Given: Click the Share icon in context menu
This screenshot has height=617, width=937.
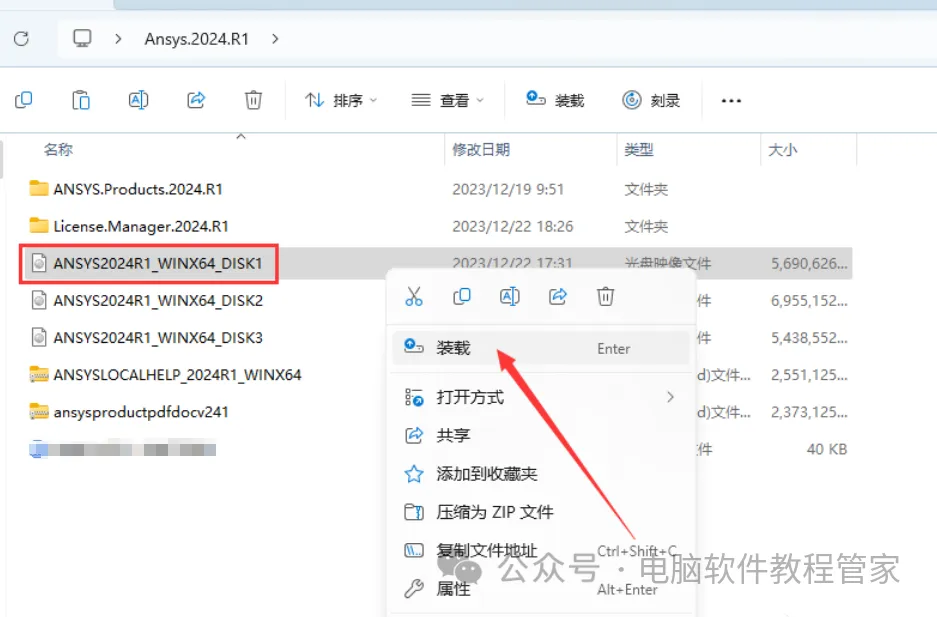Looking at the screenshot, I should point(558,296).
